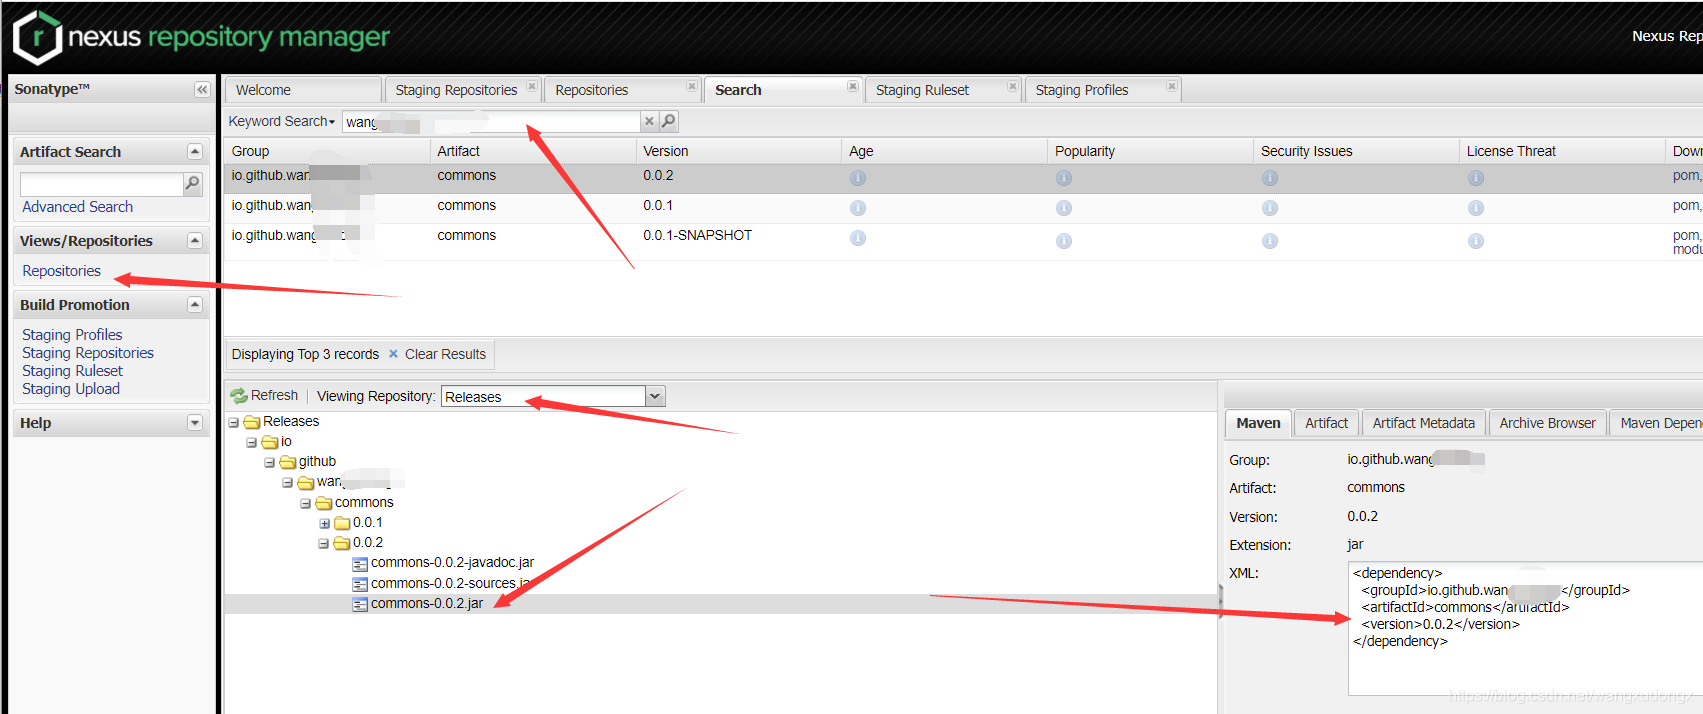1703x714 pixels.
Task: Open Staging Upload link
Action: click(x=71, y=389)
